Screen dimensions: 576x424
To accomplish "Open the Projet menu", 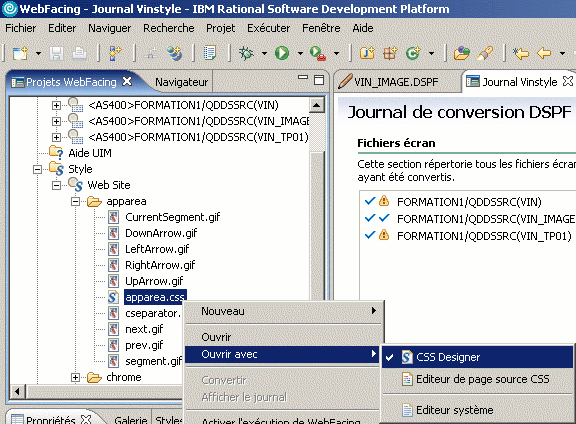I will [x=220, y=28].
